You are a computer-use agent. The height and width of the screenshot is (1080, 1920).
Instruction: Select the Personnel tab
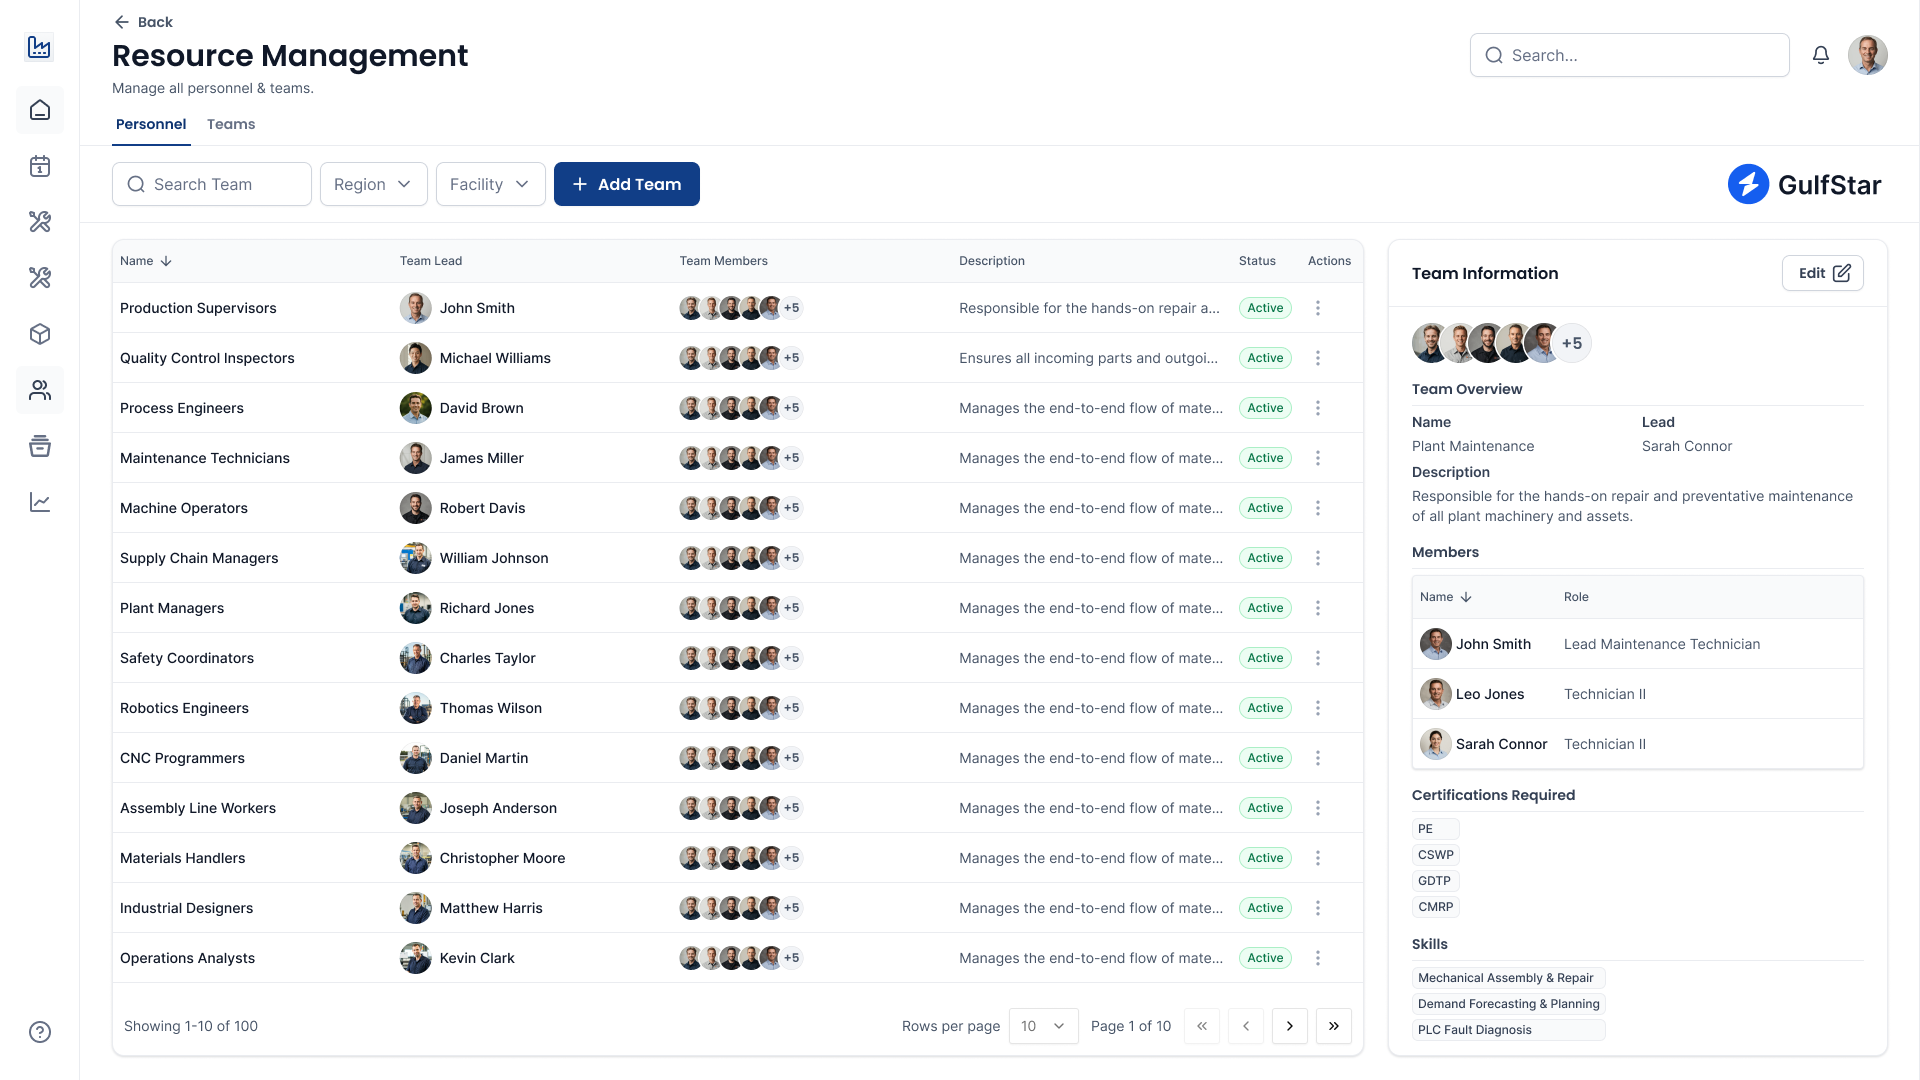(151, 124)
